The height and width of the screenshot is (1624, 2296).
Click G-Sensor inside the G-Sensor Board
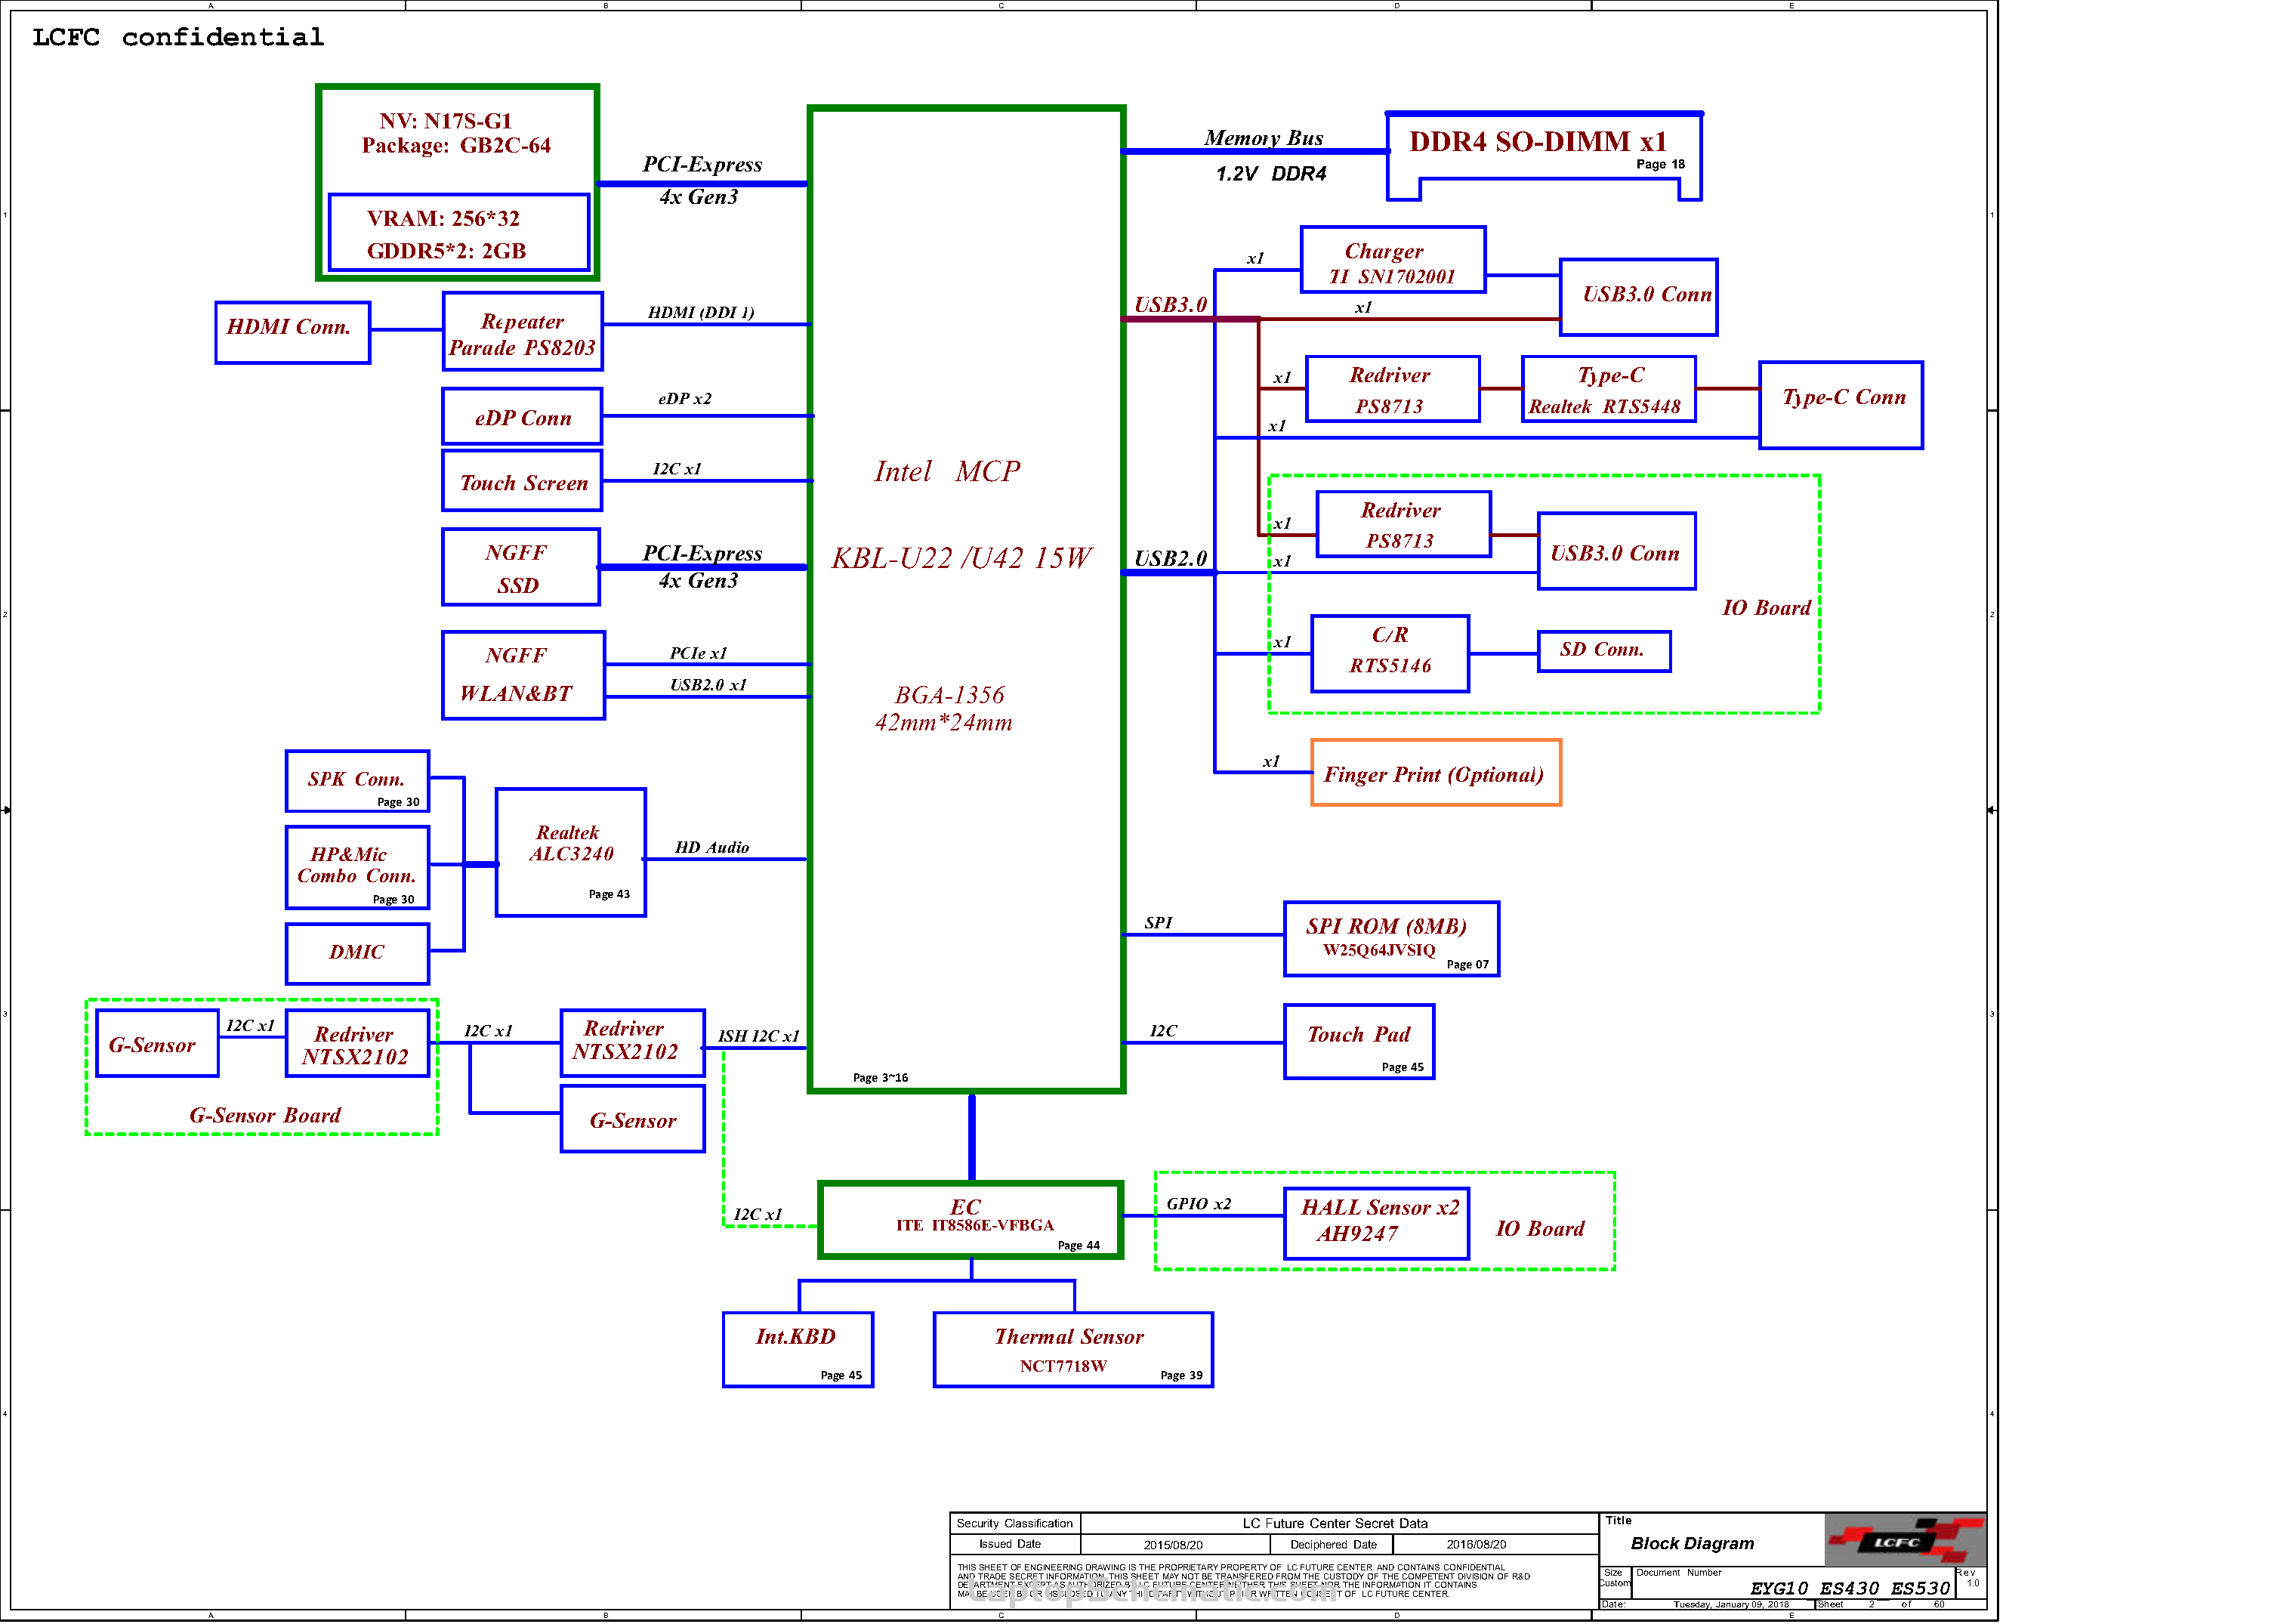(x=157, y=1043)
